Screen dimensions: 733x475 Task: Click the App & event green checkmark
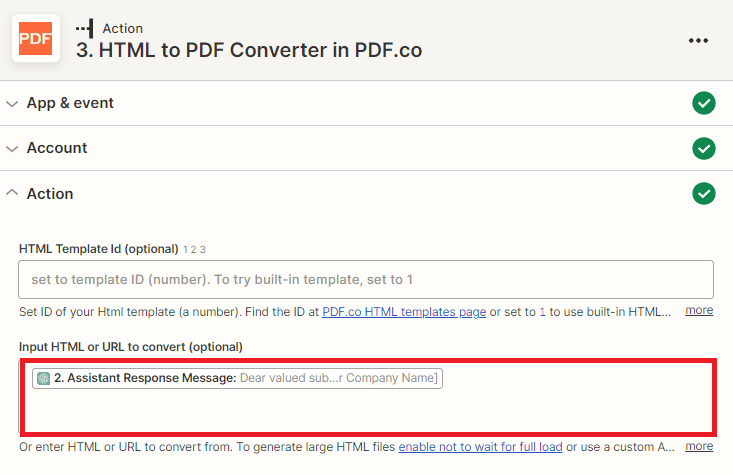pyautogui.click(x=704, y=103)
